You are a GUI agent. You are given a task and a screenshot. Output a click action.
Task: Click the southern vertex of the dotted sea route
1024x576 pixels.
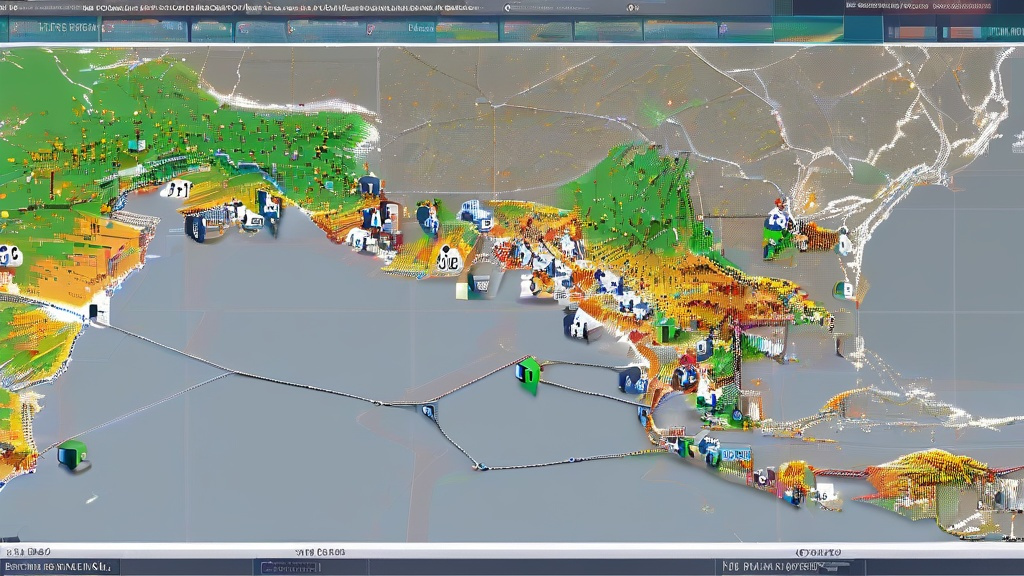click(x=480, y=466)
